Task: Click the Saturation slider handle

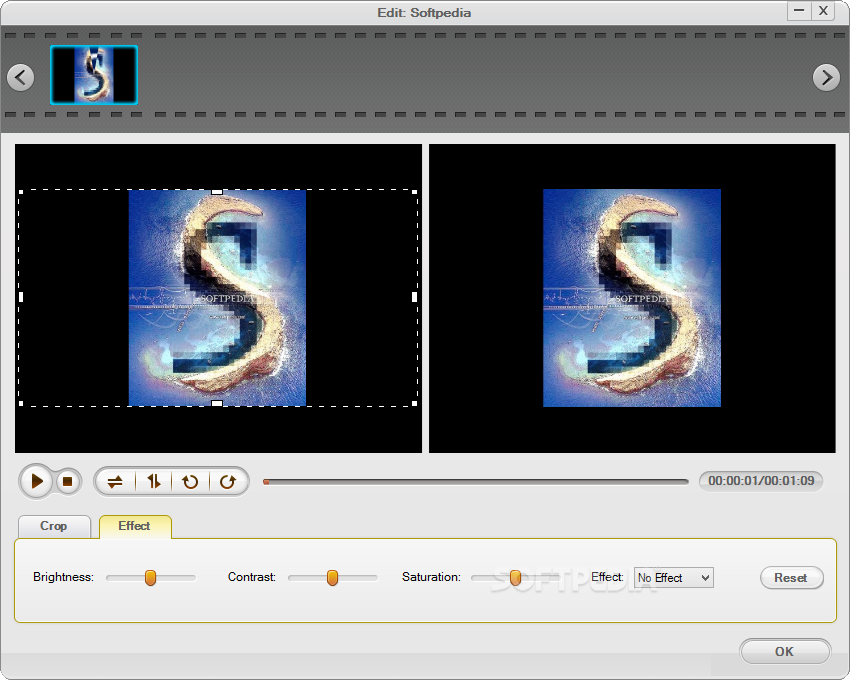Action: [516, 578]
